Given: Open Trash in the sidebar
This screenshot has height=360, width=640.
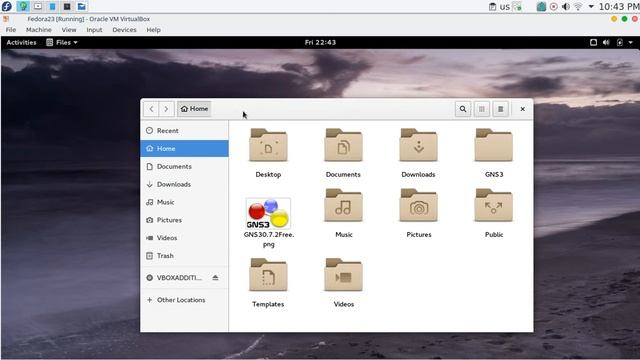Looking at the screenshot, I should 184,256.
